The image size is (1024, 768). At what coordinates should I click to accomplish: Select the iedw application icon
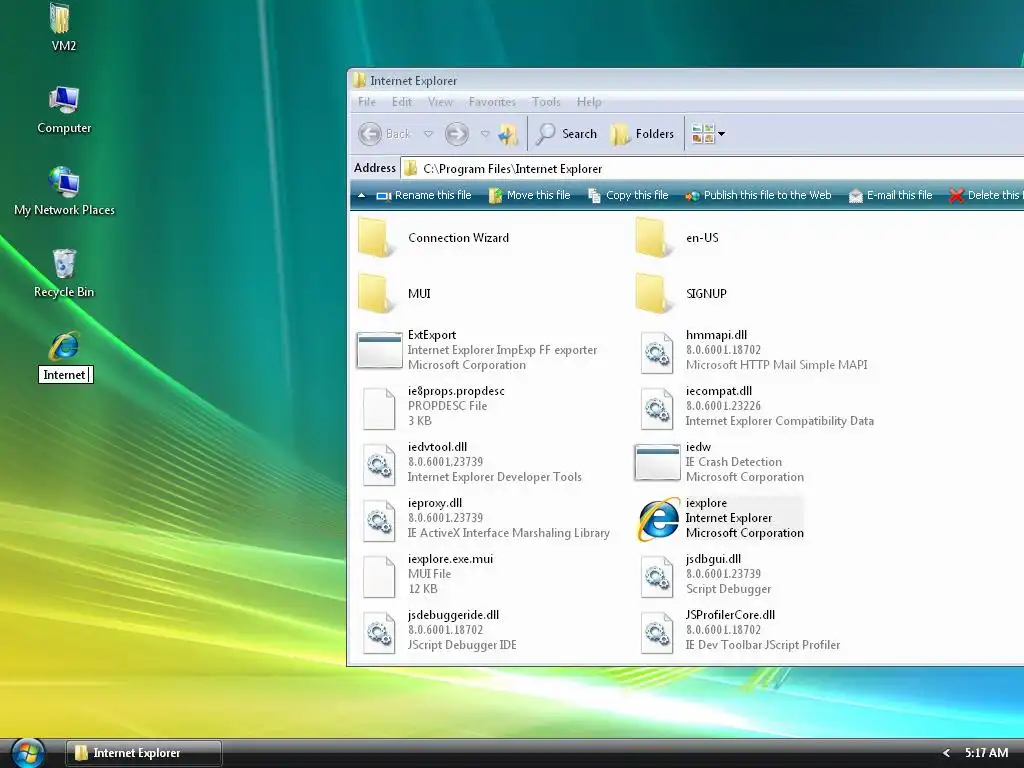point(657,462)
